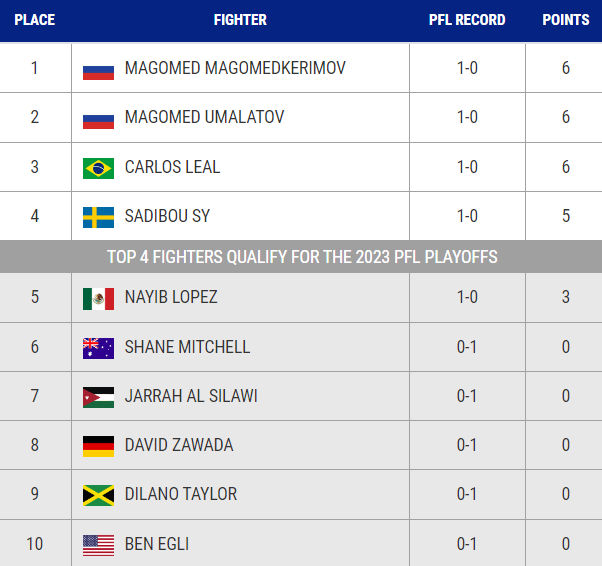602x566 pixels.
Task: Click the Jamaican flag beside Dilano Taylor
Action: point(98,495)
